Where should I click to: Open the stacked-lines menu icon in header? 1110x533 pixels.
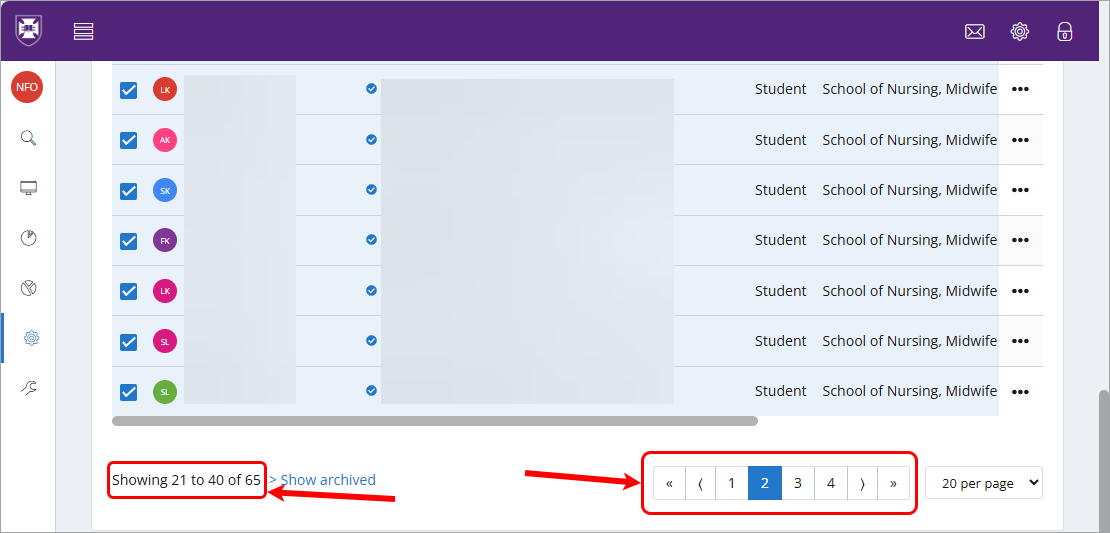coord(84,31)
